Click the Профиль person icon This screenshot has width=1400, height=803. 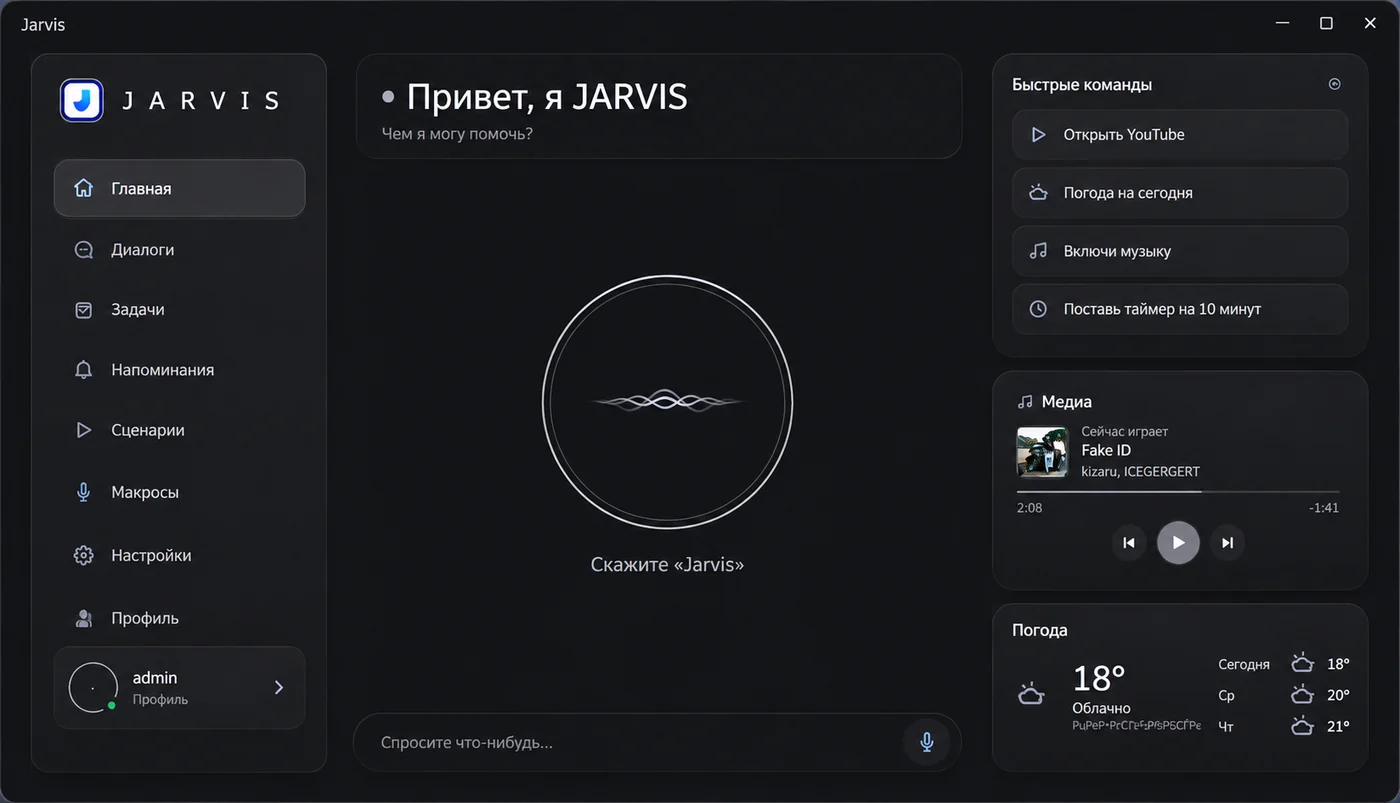pyautogui.click(x=84, y=618)
